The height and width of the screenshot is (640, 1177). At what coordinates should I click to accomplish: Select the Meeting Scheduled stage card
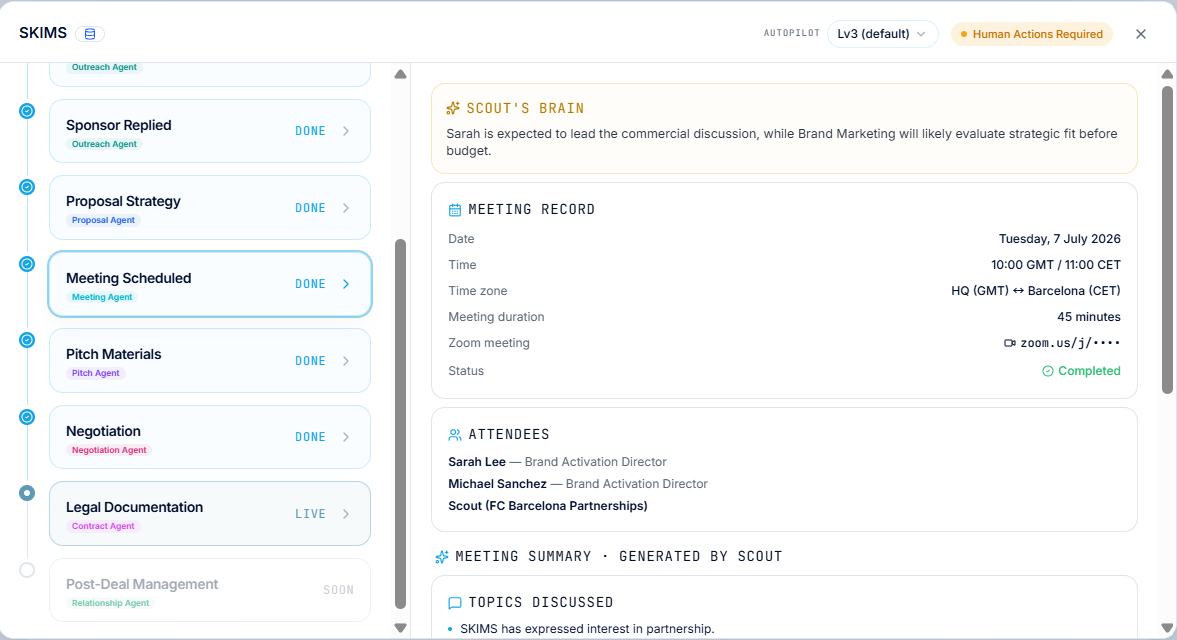[x=210, y=284]
